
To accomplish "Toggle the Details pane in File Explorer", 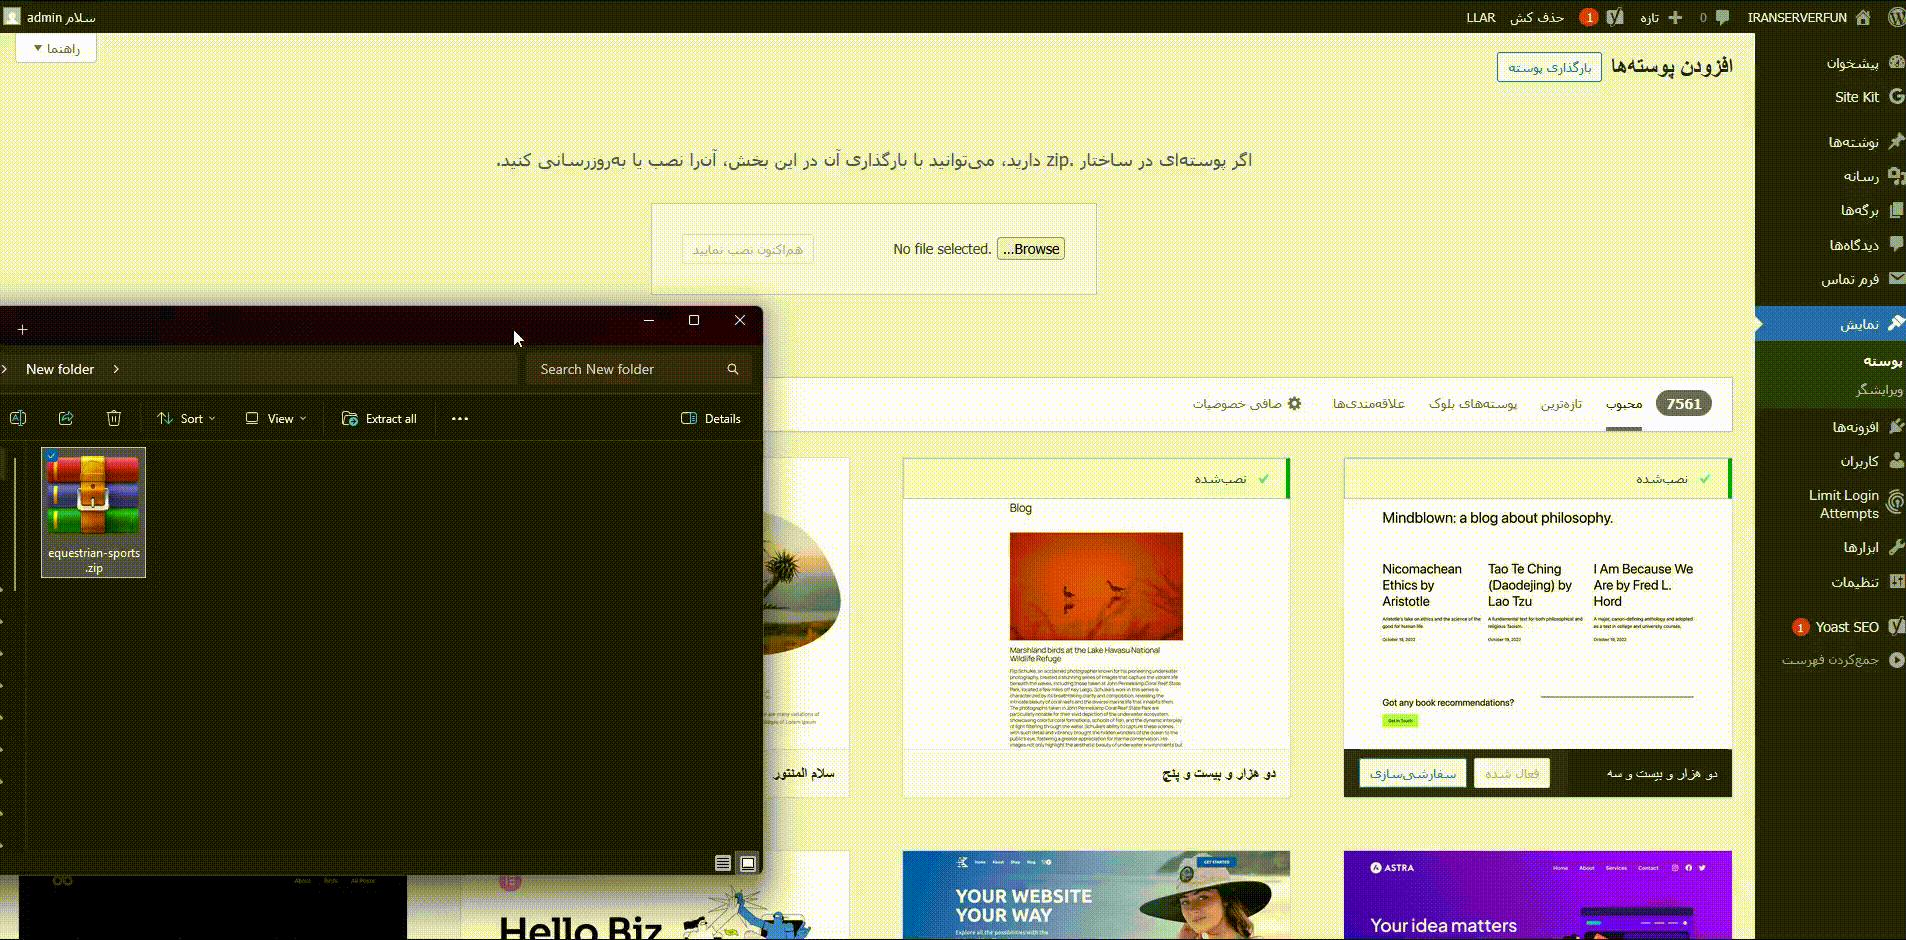I will tap(711, 418).
